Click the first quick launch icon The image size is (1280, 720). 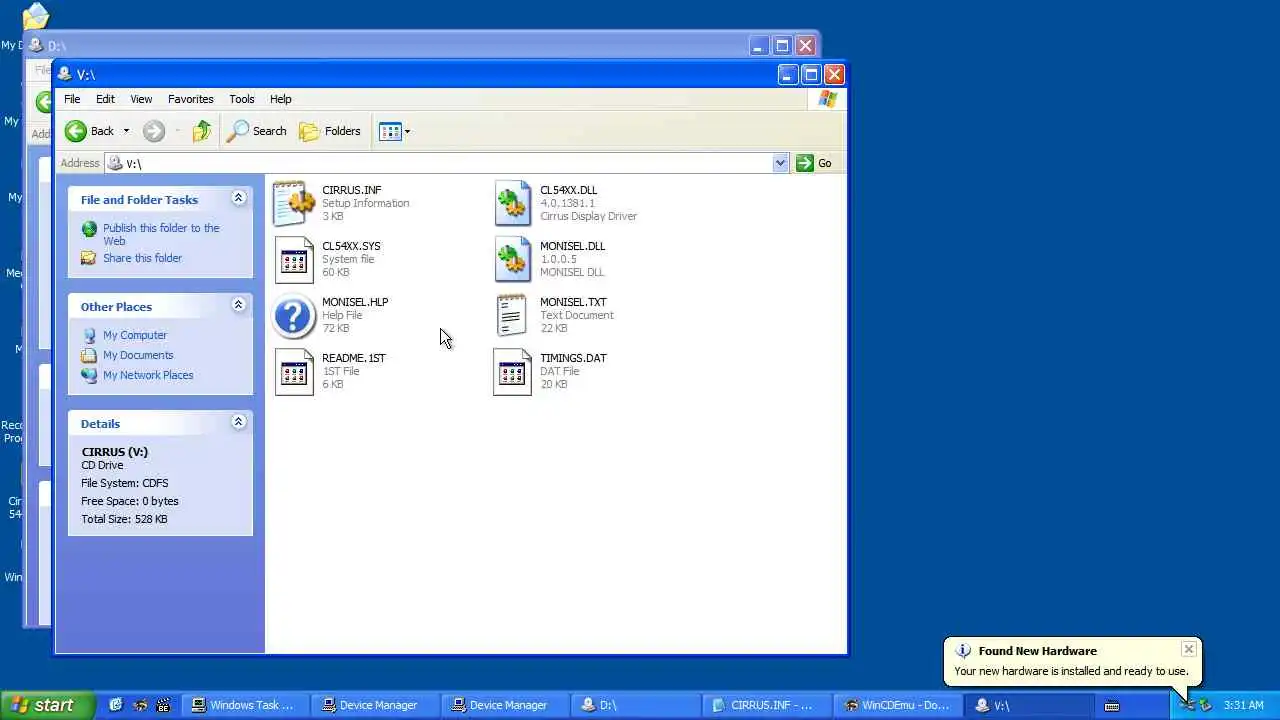(116, 705)
